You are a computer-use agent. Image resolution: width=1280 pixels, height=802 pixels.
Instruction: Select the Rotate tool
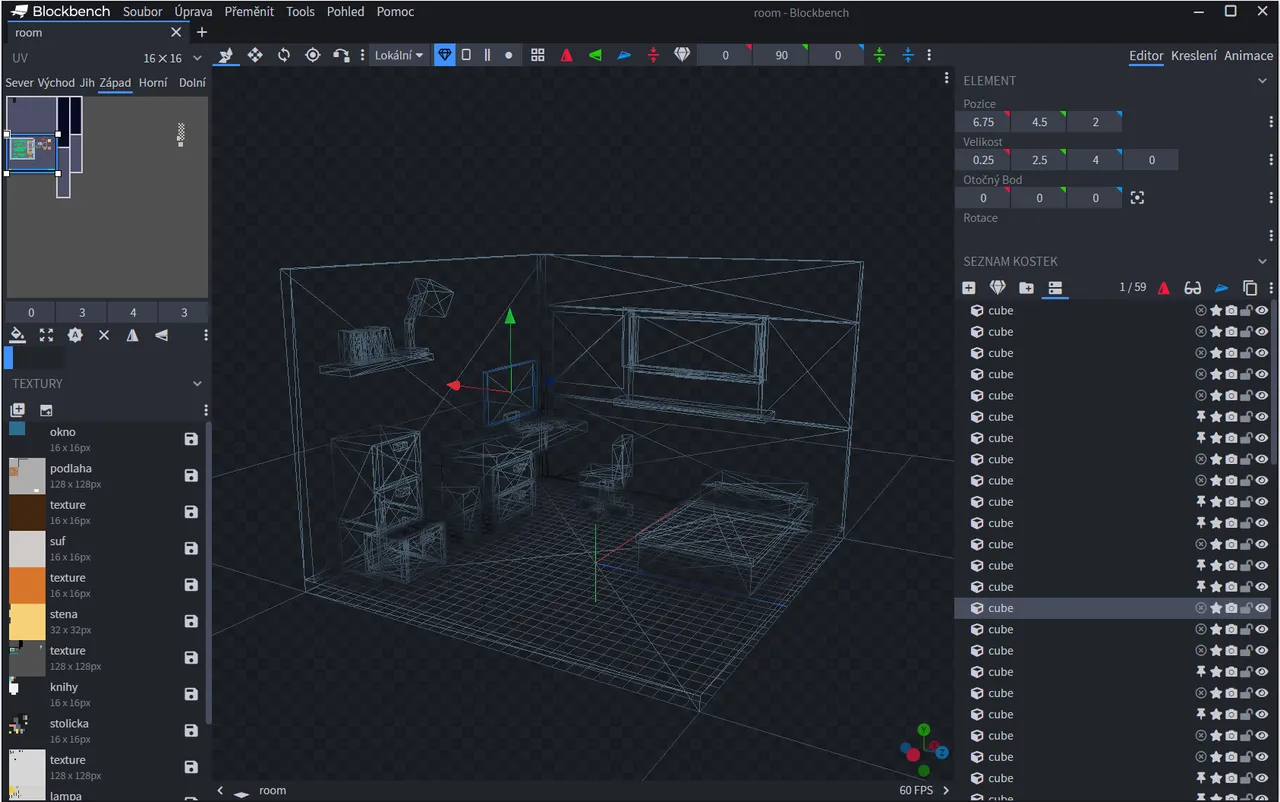point(284,55)
